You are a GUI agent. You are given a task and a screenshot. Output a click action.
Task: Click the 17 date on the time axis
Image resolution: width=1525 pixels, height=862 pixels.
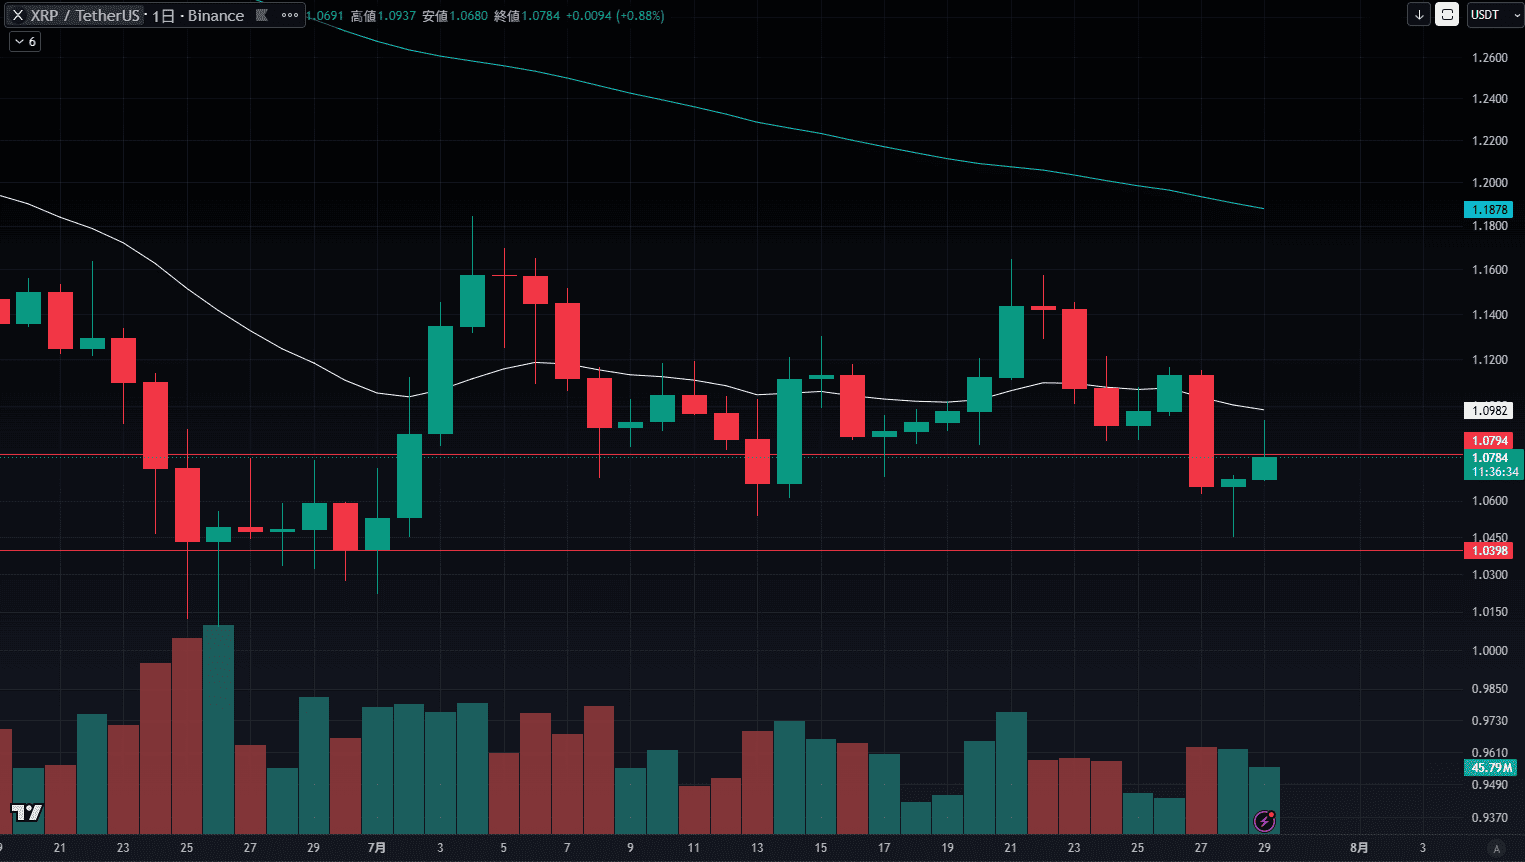coord(884,848)
